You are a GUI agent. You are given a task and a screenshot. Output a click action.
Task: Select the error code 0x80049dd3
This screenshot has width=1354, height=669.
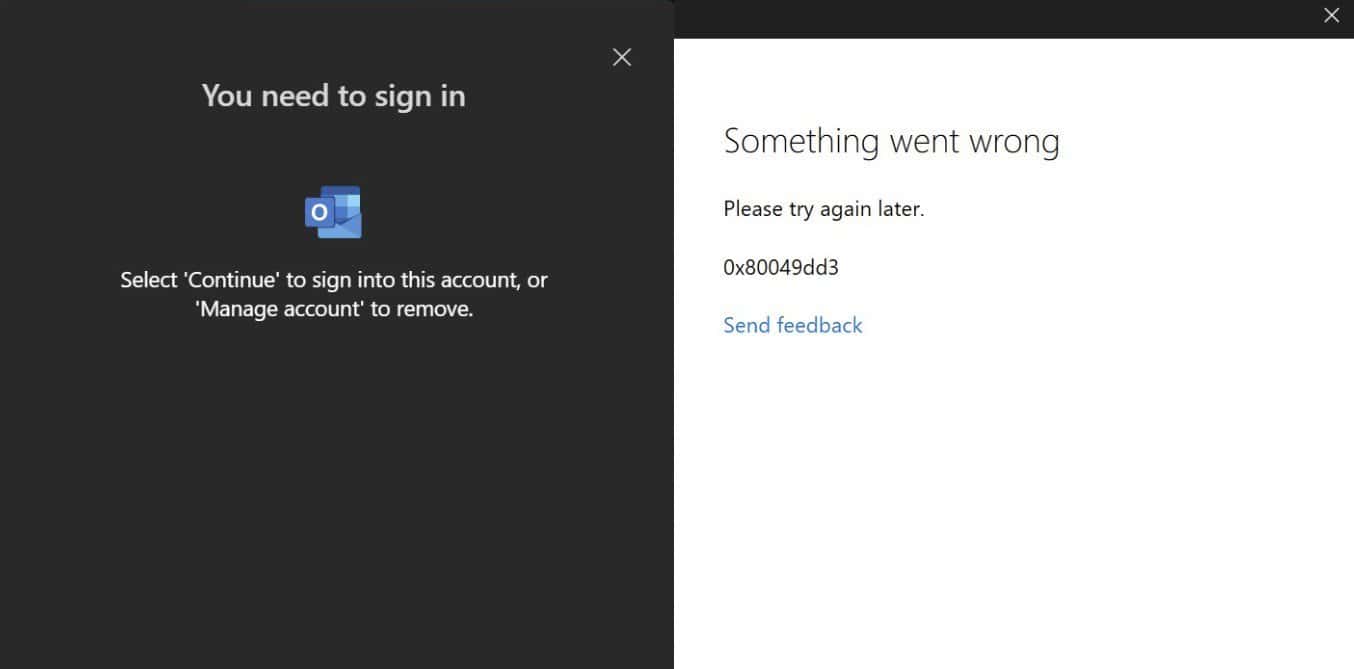(x=781, y=267)
